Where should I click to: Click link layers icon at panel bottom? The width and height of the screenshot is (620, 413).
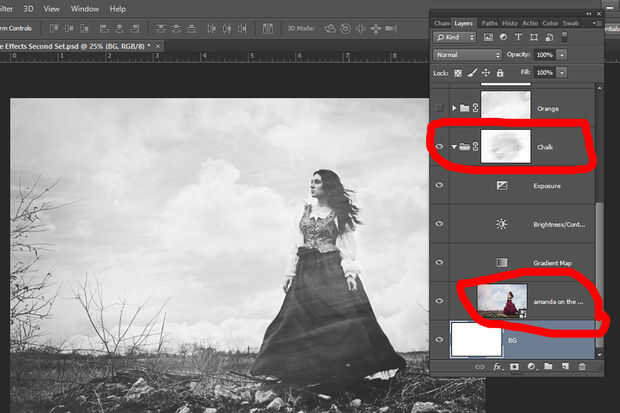[x=480, y=367]
